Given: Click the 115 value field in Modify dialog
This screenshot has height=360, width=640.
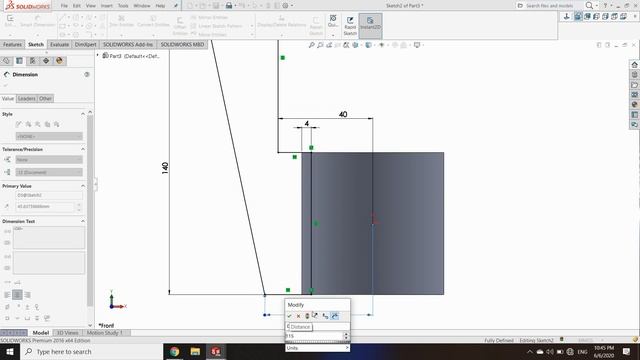Looking at the screenshot, I should coord(314,336).
